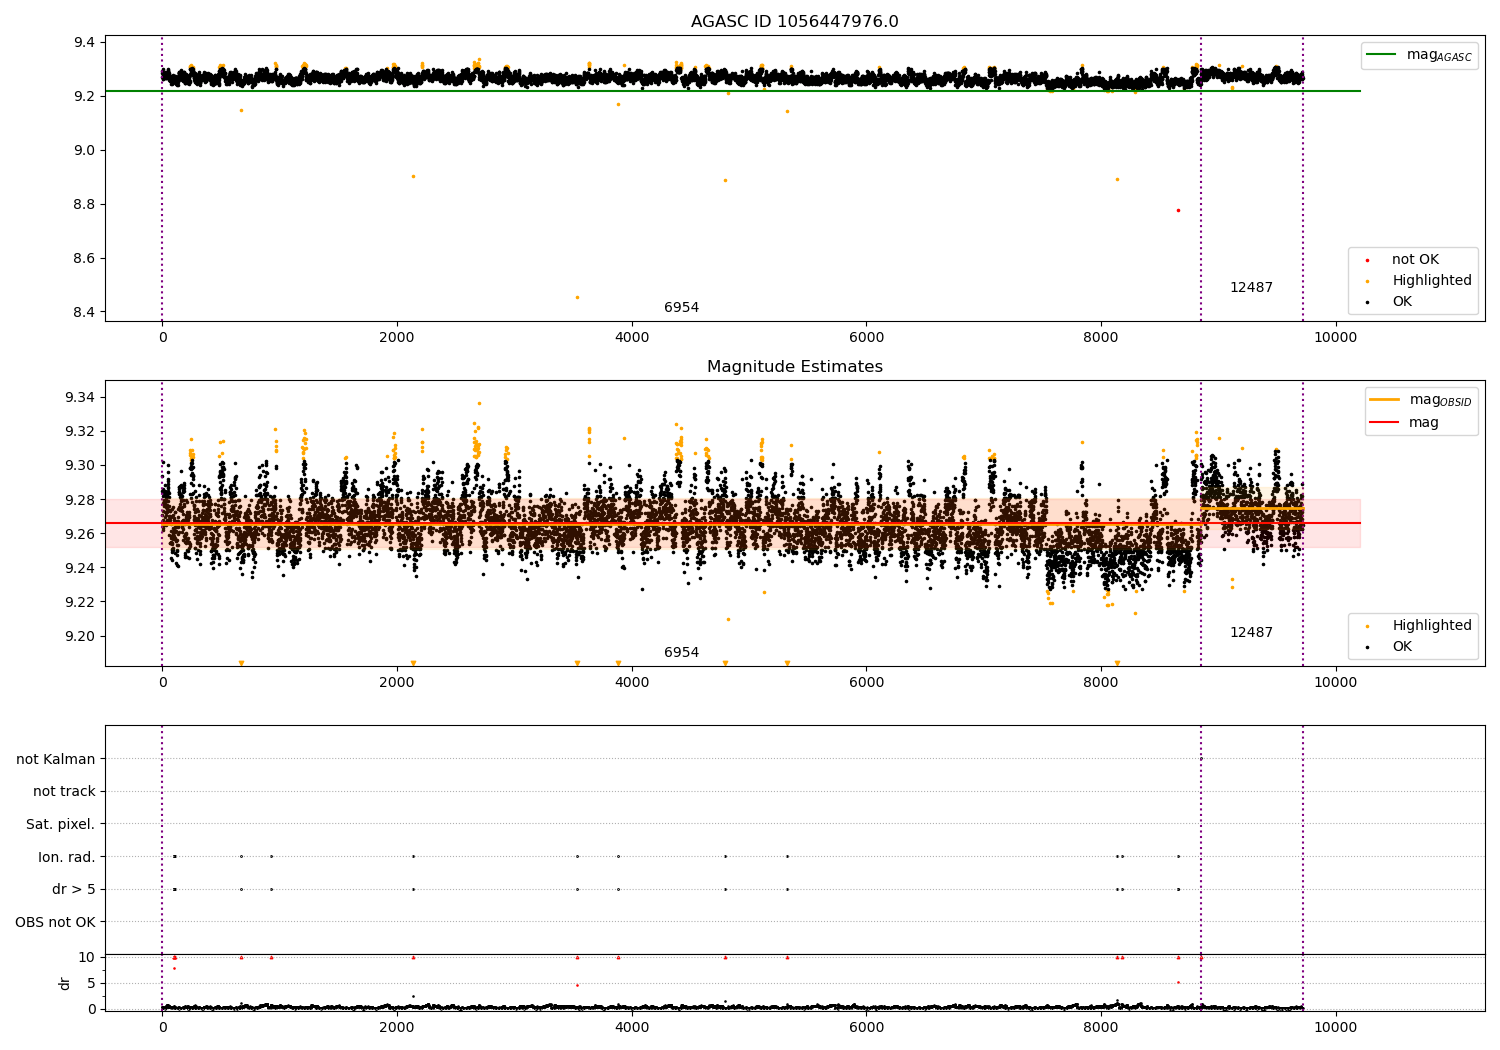Click the "OBS not OK" axis label
The image size is (1500, 1050).
pyautogui.click(x=55, y=922)
